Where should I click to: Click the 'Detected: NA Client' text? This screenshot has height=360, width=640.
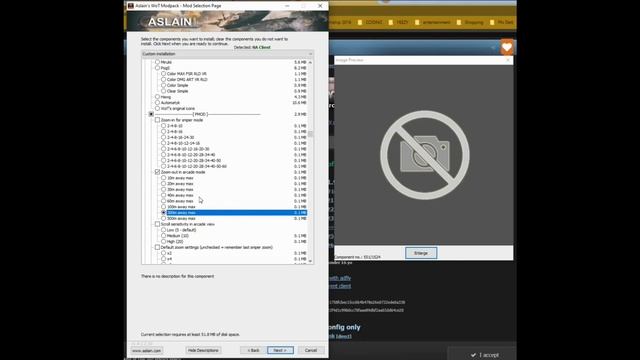(x=252, y=47)
